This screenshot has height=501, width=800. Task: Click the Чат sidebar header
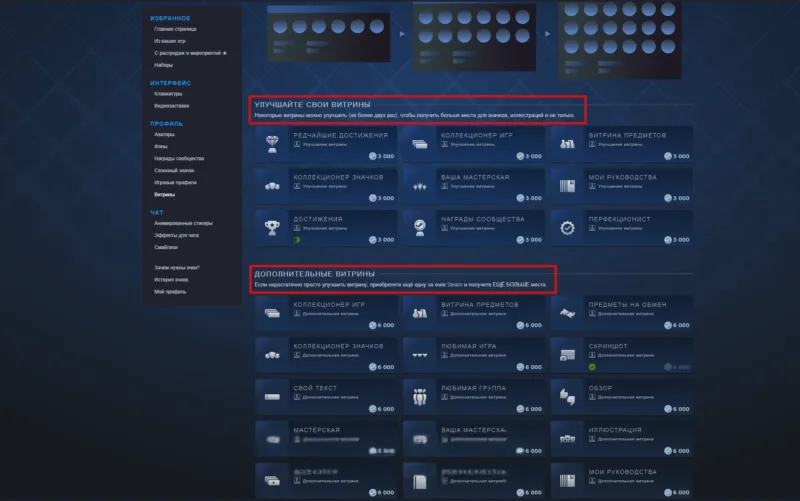point(156,213)
